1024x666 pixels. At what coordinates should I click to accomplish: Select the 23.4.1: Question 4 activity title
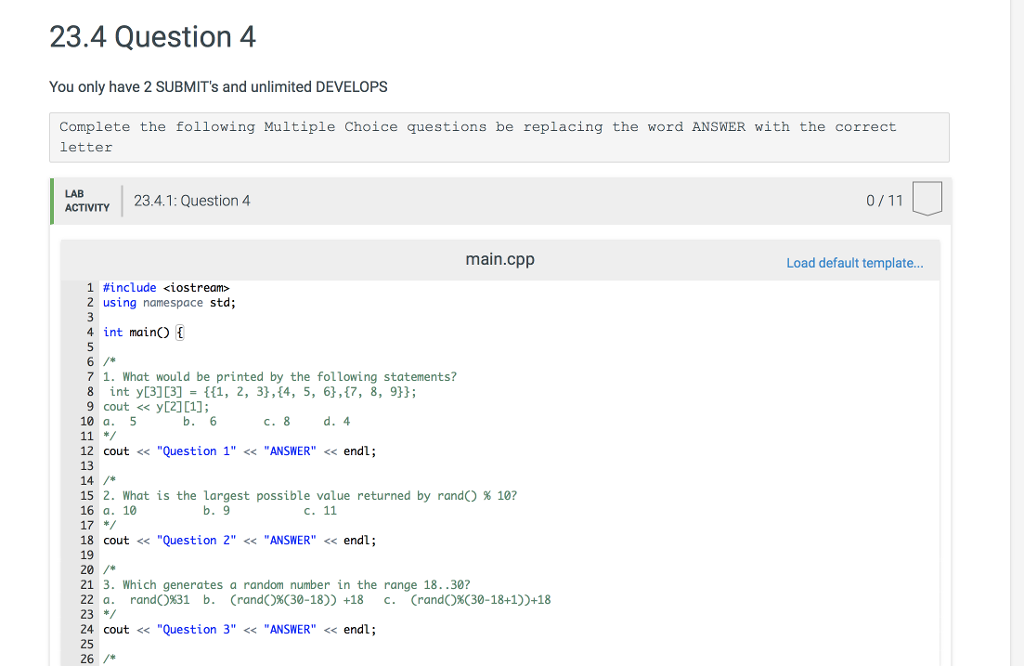(192, 201)
